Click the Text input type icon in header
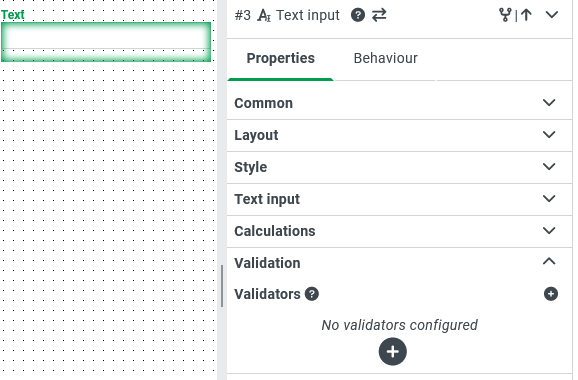 click(264, 15)
